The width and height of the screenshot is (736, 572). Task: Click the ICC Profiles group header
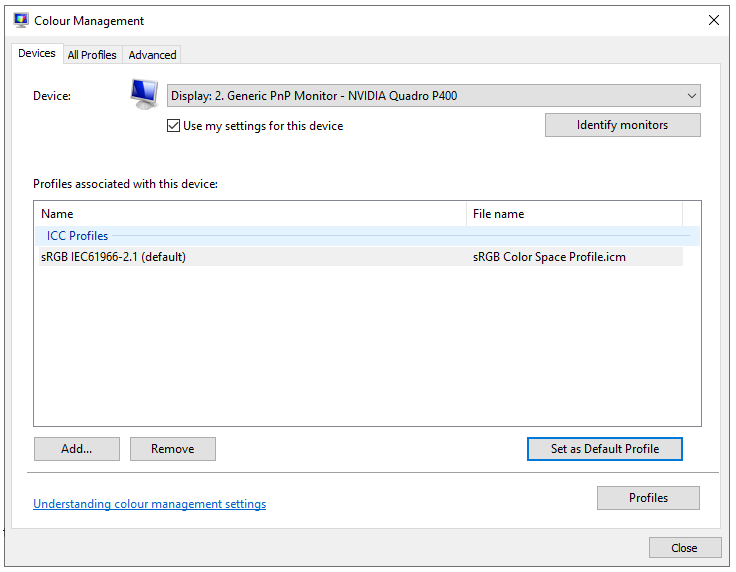(367, 236)
